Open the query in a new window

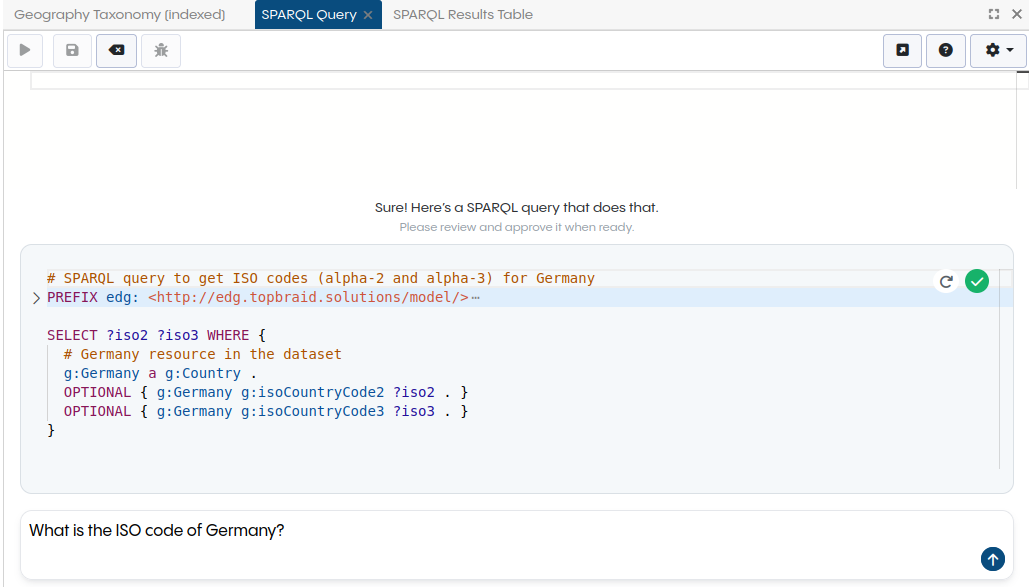click(x=901, y=50)
